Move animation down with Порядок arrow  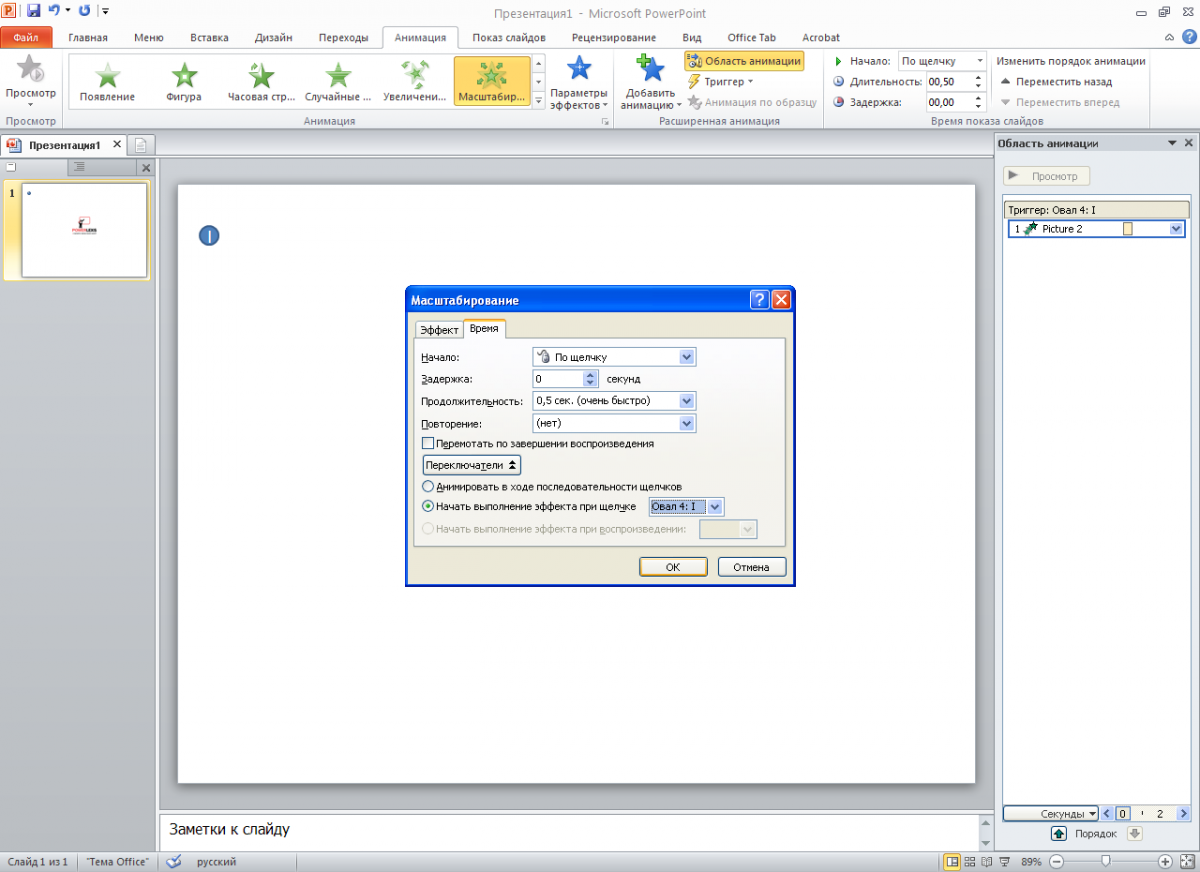pyautogui.click(x=1134, y=833)
